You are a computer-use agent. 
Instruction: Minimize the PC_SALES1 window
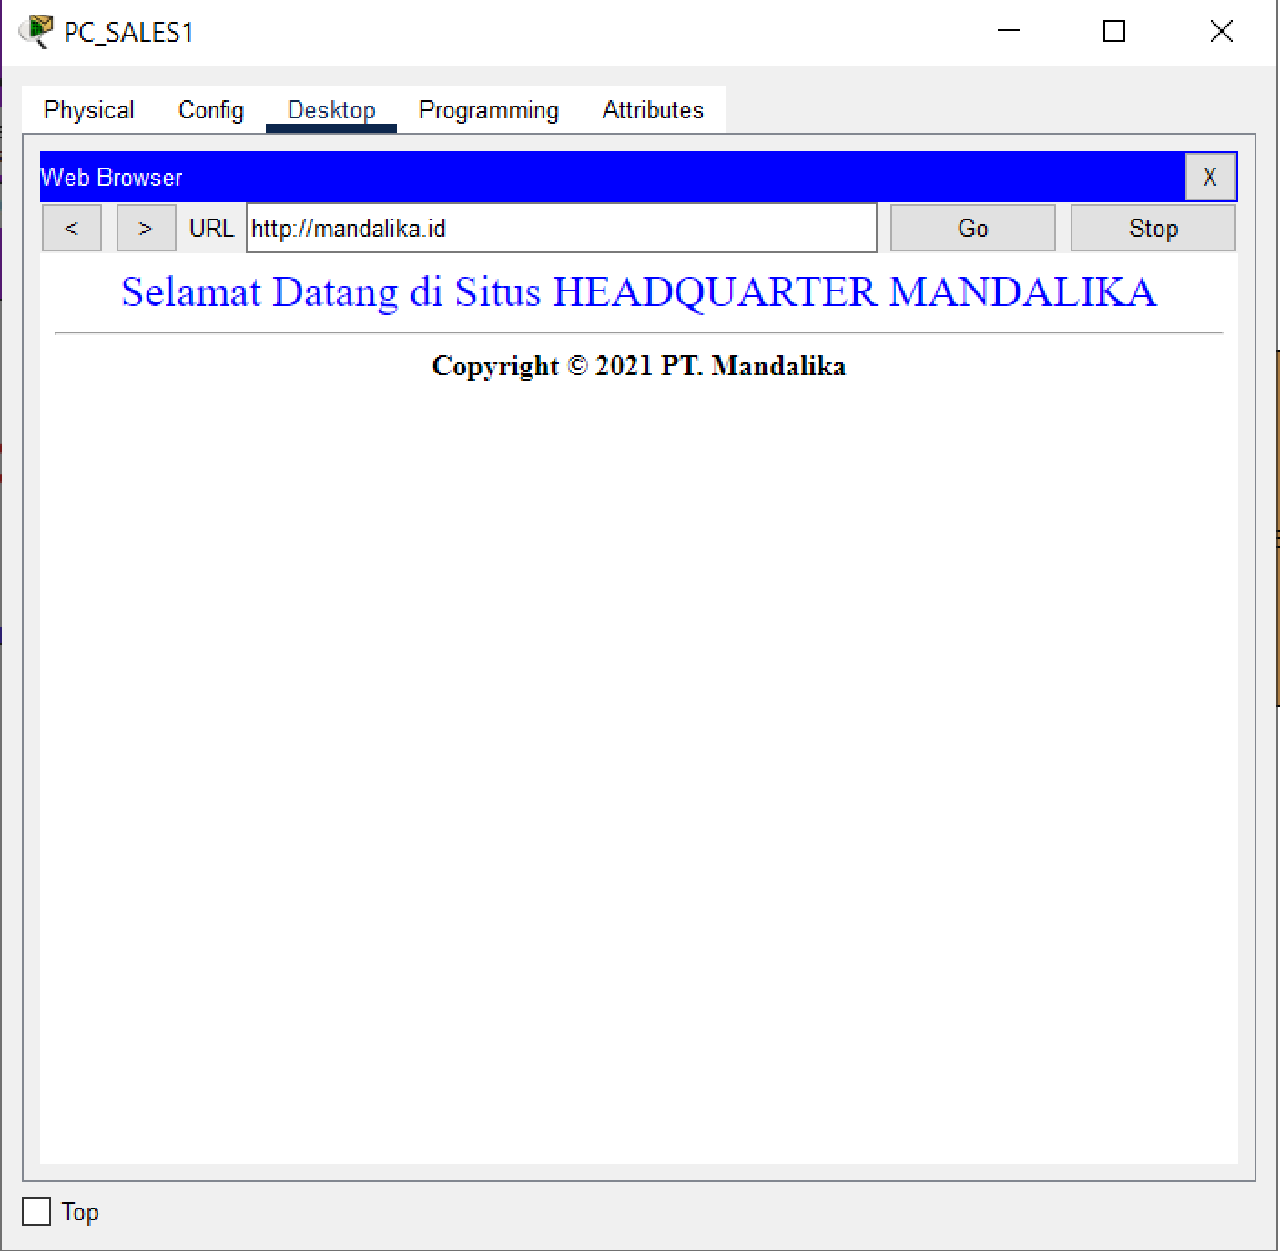point(1008,31)
